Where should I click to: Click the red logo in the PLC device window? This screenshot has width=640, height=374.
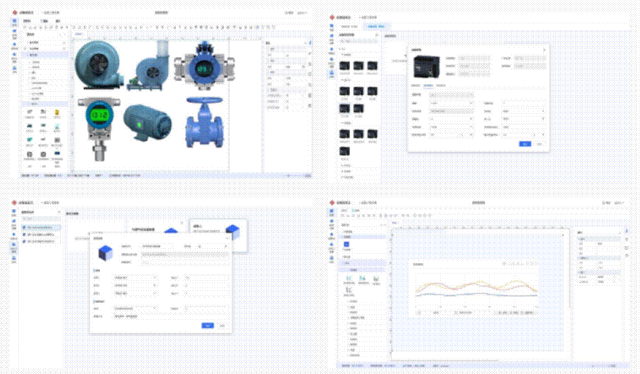tap(332, 18)
